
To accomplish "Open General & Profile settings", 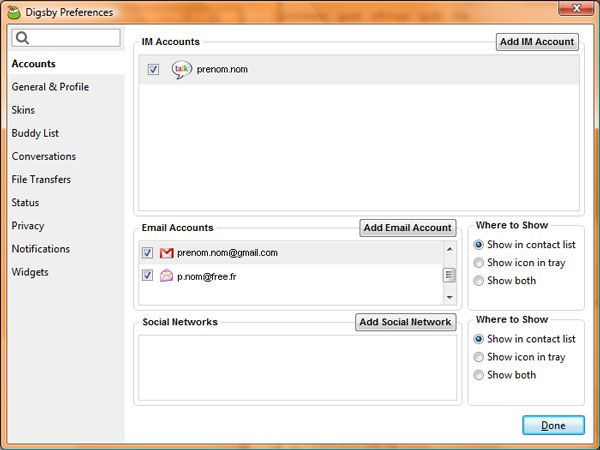I will (x=50, y=87).
